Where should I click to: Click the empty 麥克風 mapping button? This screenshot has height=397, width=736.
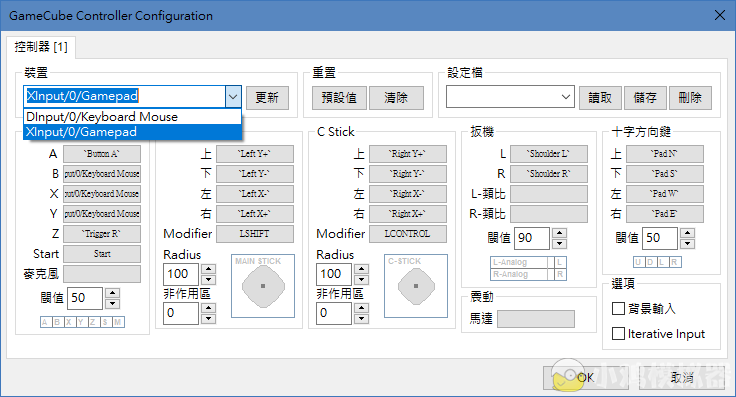(102, 274)
